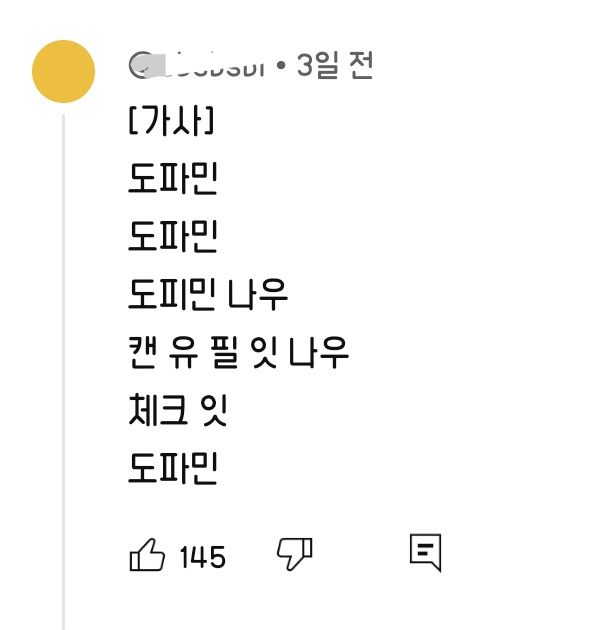Screen dimensions: 616x630
Task: Click the second 도파민 lyric line
Action: pyautogui.click(x=173, y=237)
